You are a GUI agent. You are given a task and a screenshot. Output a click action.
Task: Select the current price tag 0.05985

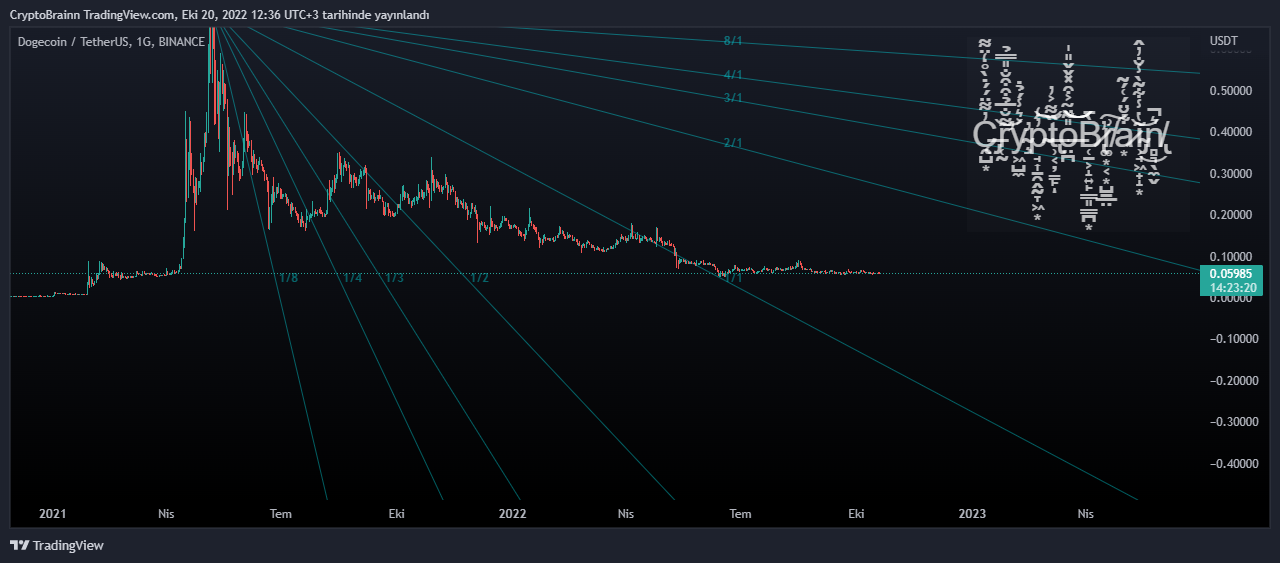pos(1230,273)
